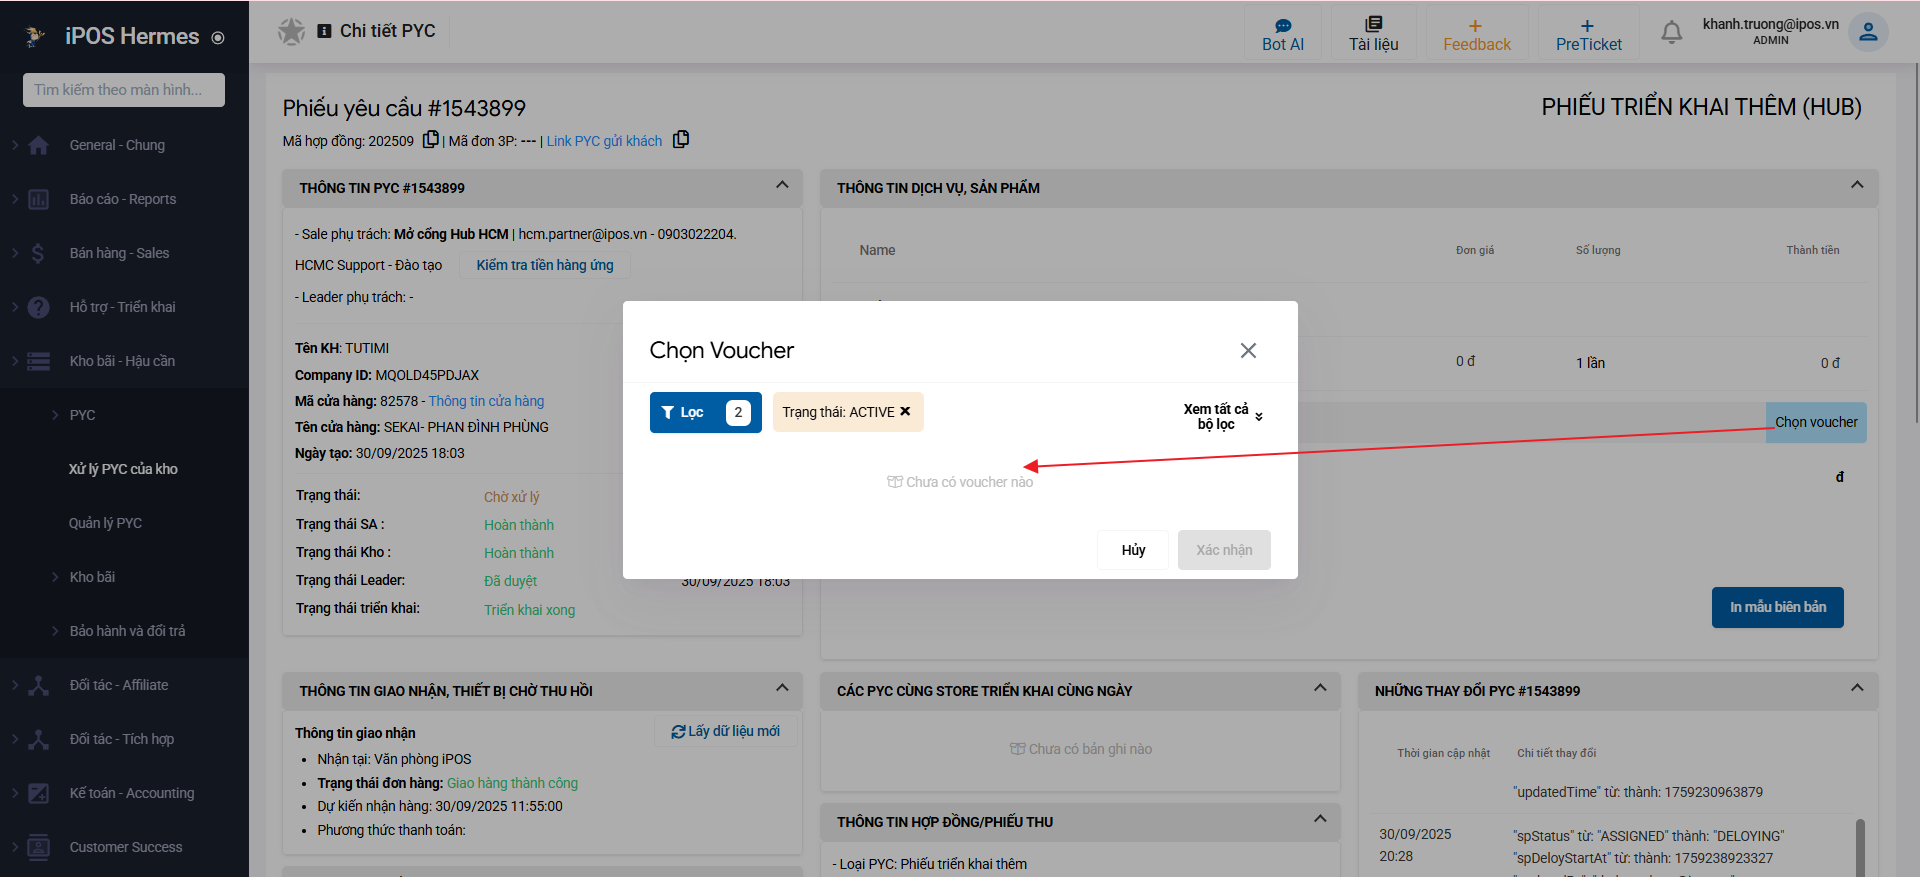Focus the Tìm kiếm theo màn hình search box

[124, 90]
